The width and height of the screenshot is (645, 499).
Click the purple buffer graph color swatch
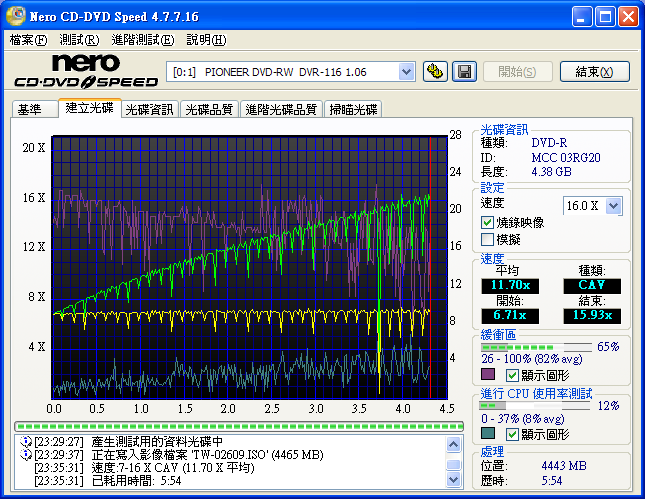(488, 375)
